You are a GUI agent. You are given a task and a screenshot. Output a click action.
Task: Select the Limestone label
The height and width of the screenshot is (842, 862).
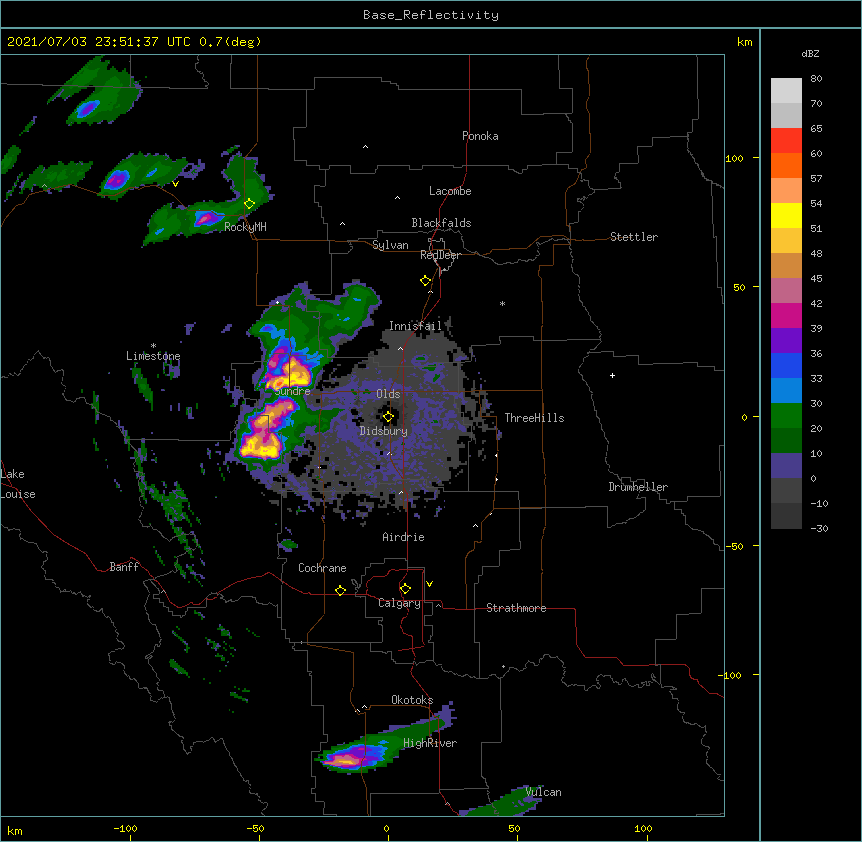(153, 356)
